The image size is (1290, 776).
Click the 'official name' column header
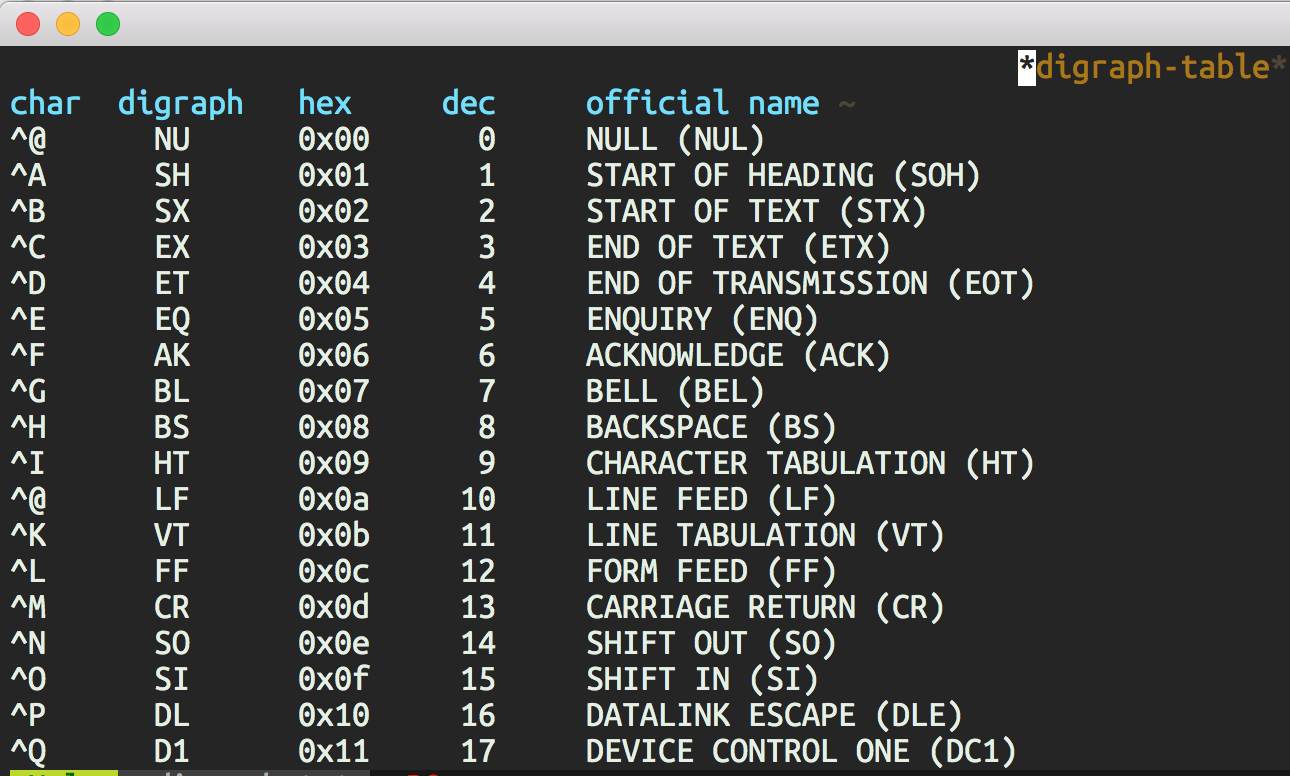click(702, 103)
